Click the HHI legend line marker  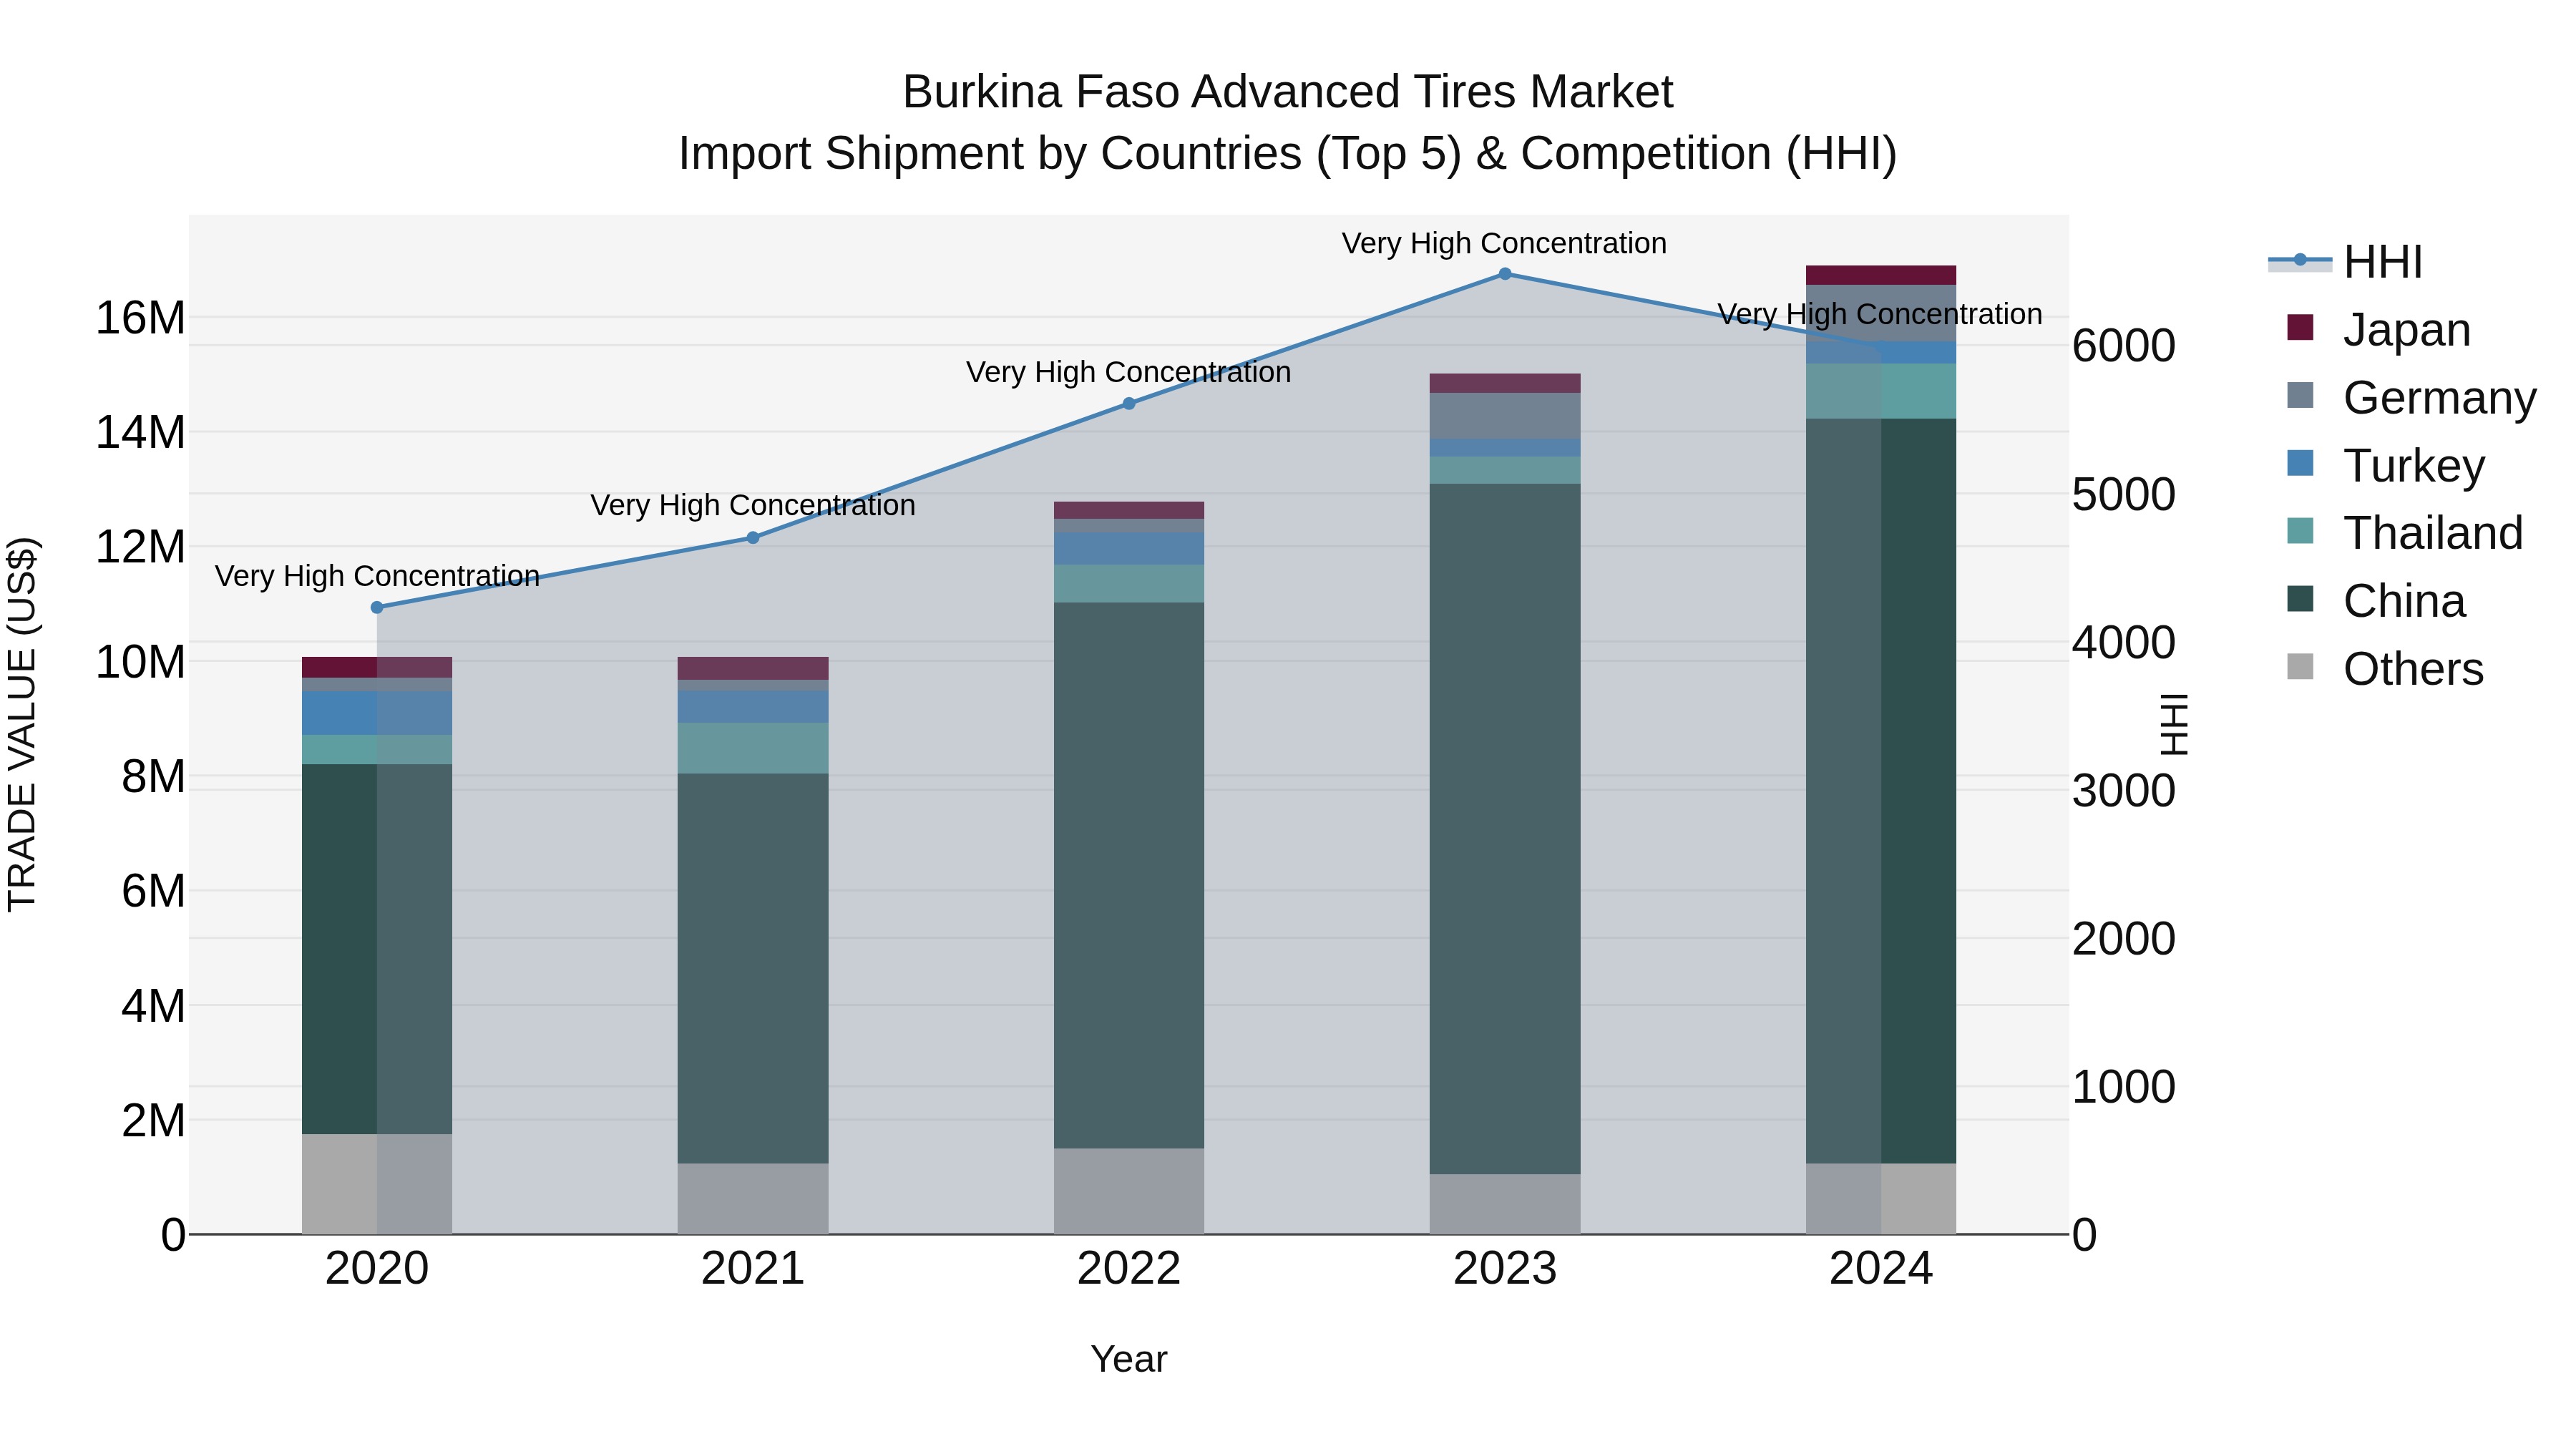click(2299, 261)
